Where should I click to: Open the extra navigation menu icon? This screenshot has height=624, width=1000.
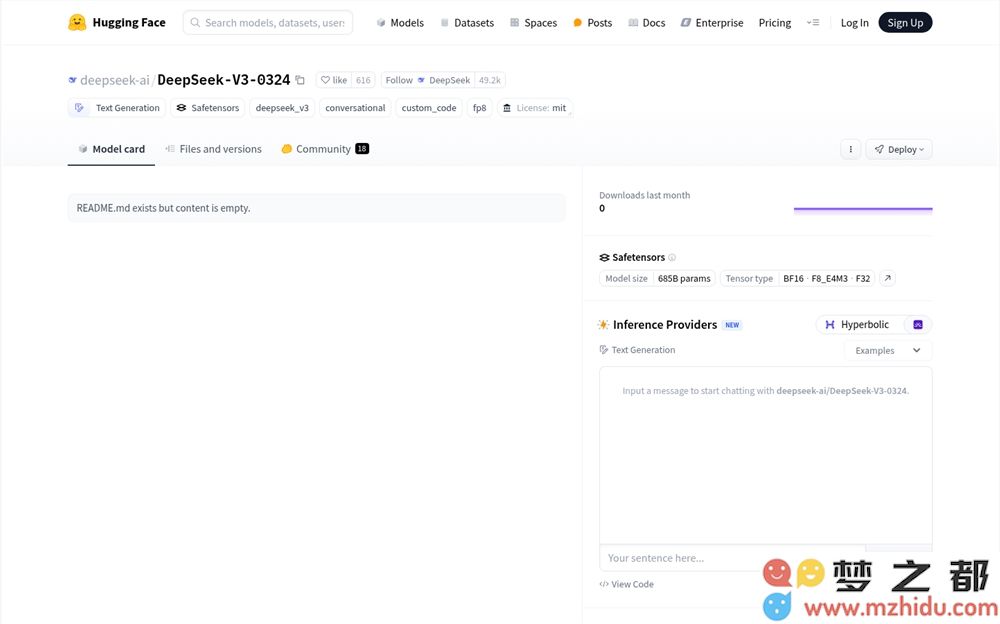click(812, 22)
